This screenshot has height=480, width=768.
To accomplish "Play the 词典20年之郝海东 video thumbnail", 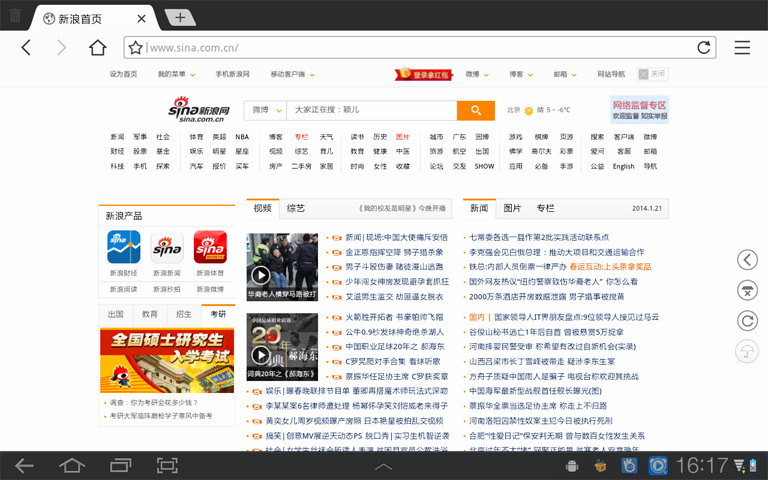I will coord(282,347).
